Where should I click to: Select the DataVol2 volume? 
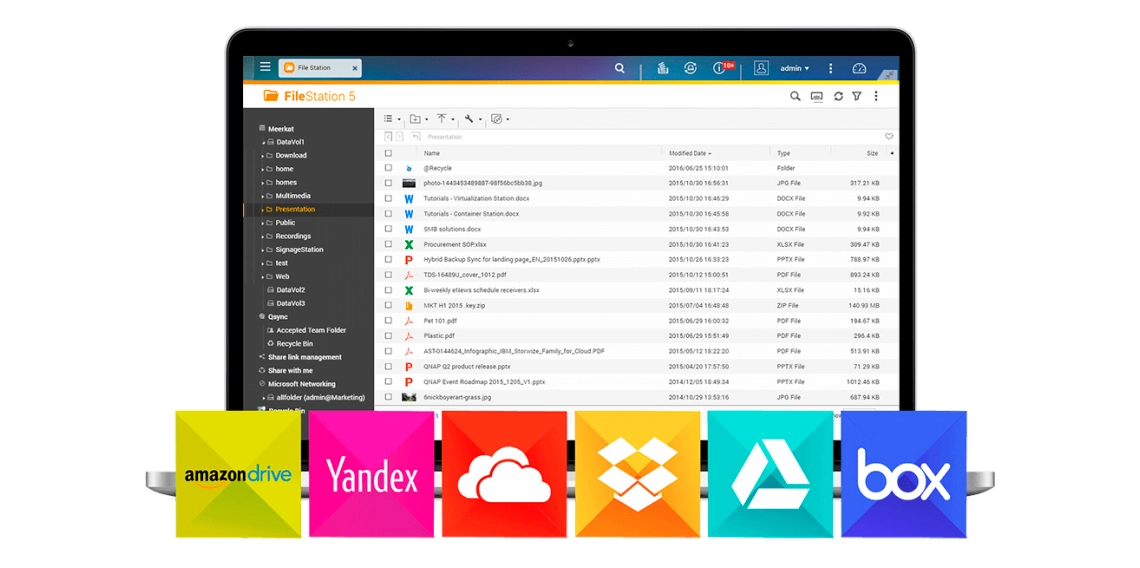click(x=290, y=289)
